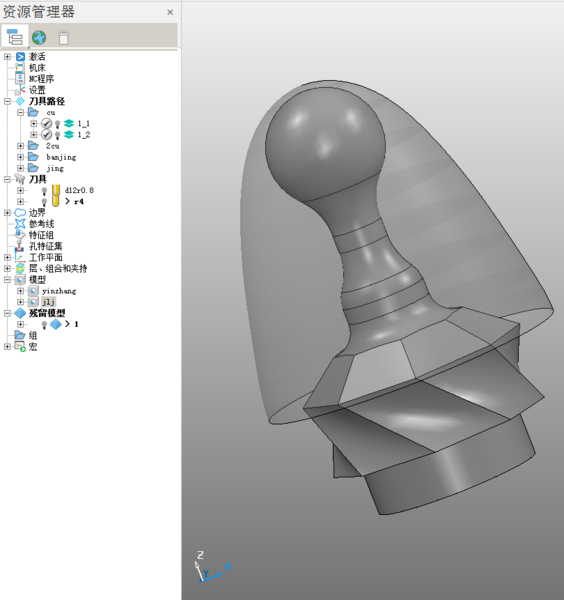
Task: Expand stock model 1
Action: (21, 324)
